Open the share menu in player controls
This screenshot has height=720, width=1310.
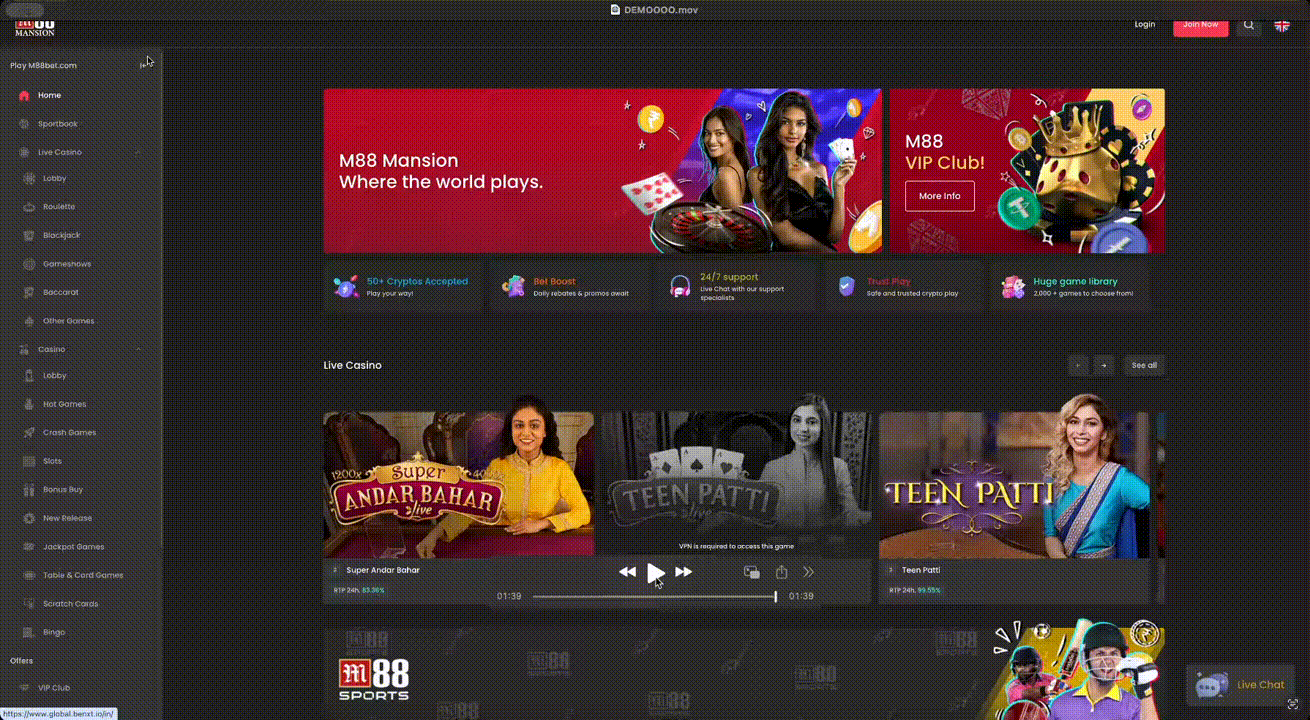click(782, 572)
